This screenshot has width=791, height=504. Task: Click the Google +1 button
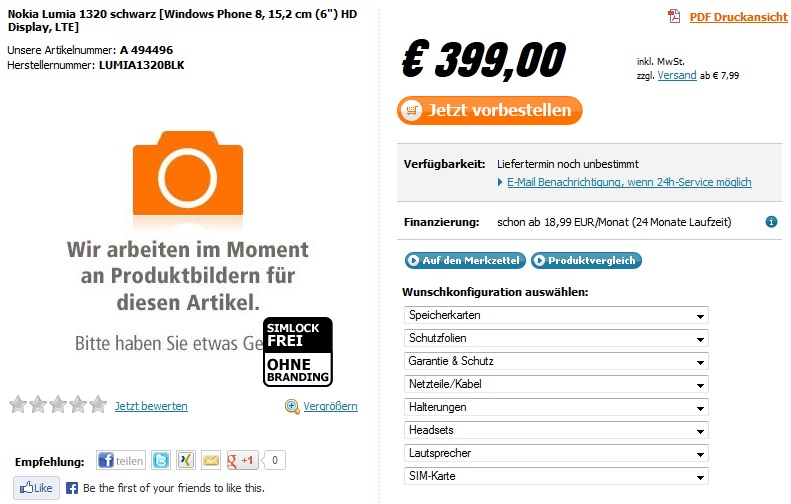coord(242,460)
